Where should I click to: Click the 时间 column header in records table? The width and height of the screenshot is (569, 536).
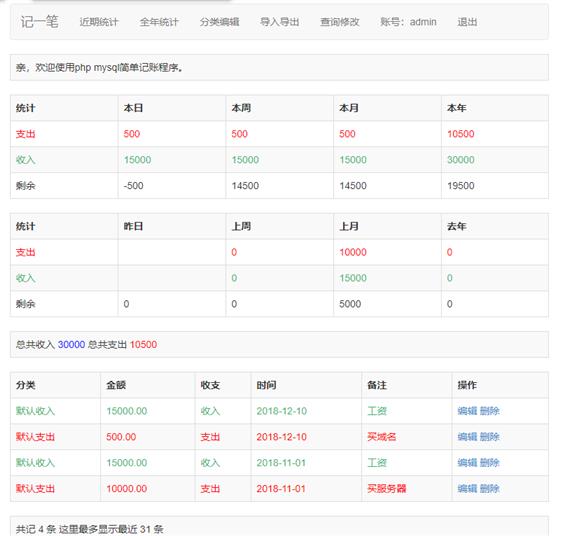pos(266,385)
